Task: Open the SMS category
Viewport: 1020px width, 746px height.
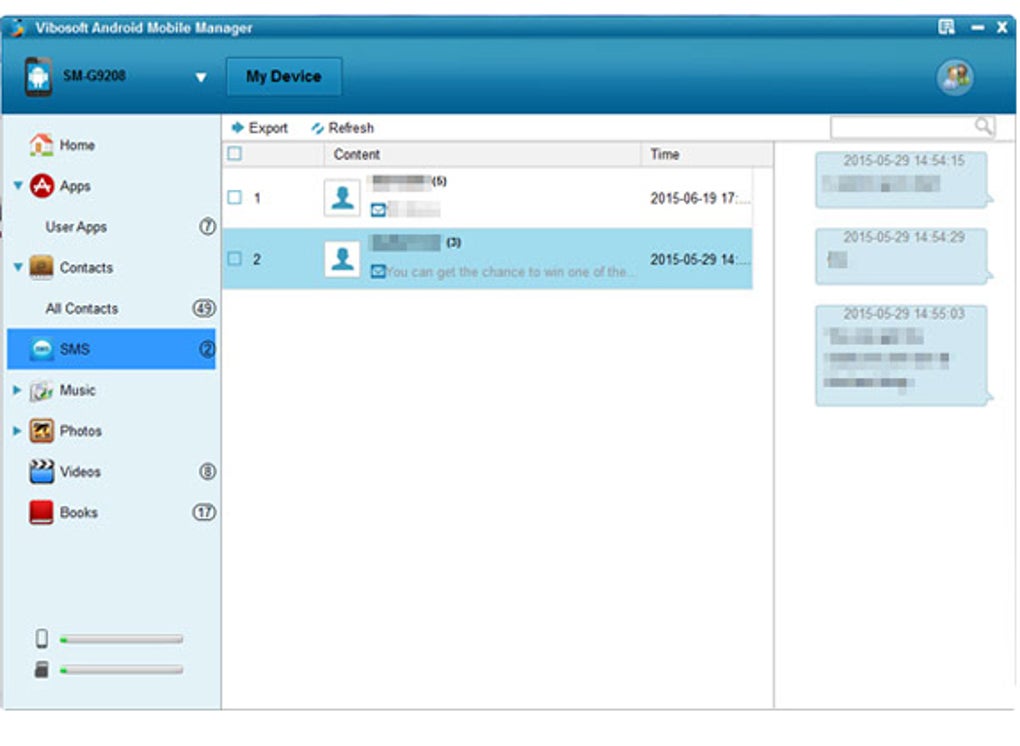Action: coord(111,349)
